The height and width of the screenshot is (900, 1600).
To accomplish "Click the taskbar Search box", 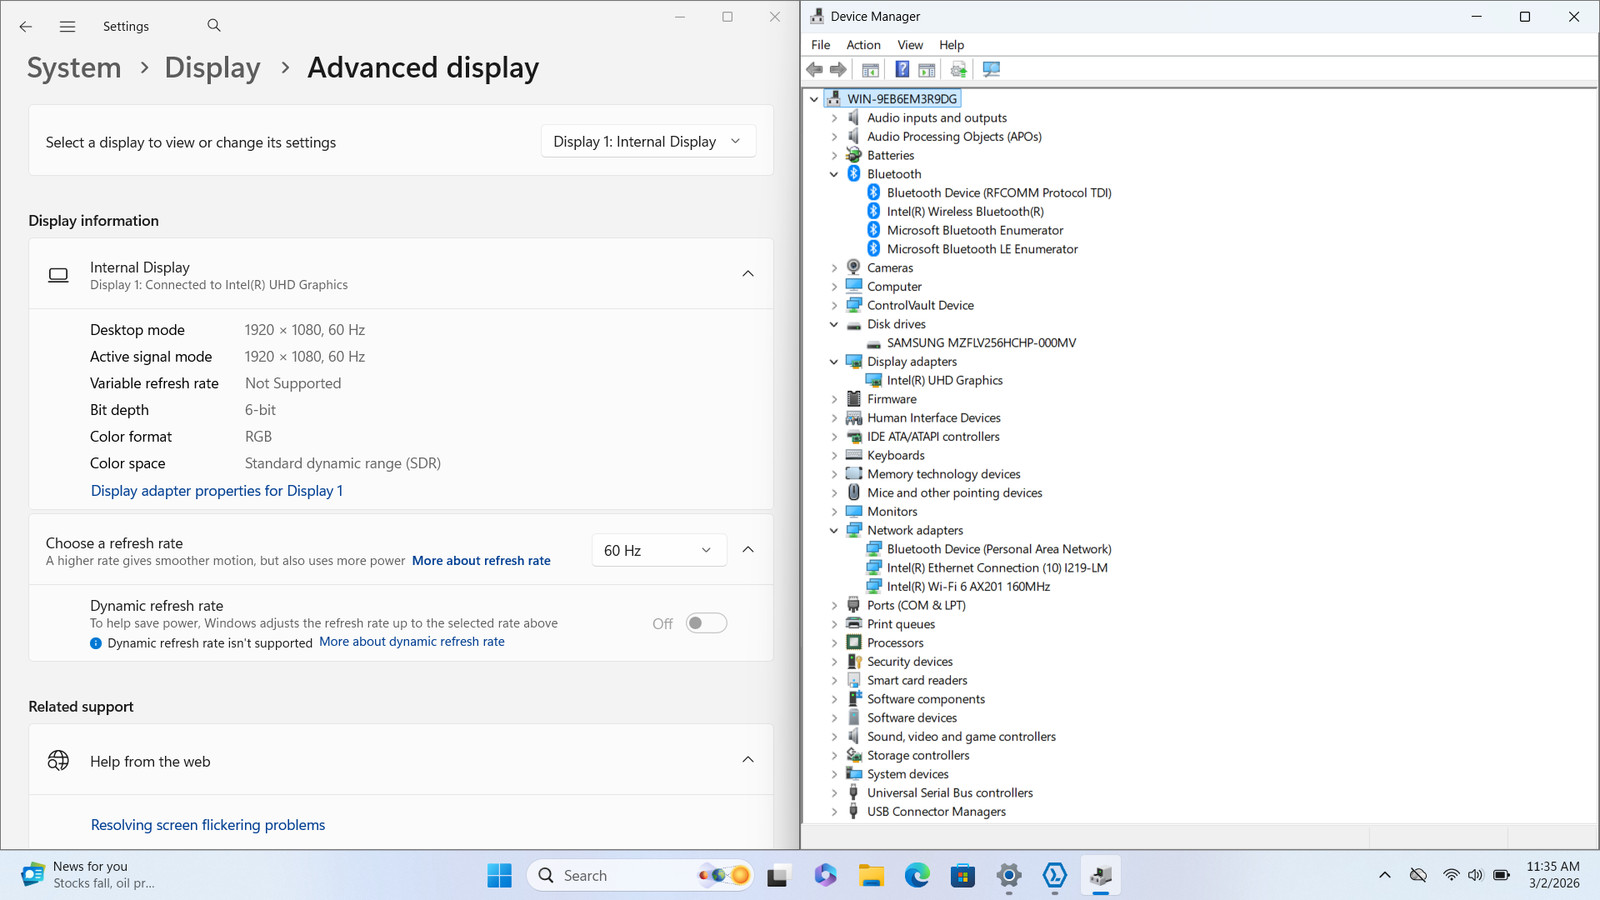I will pos(640,876).
